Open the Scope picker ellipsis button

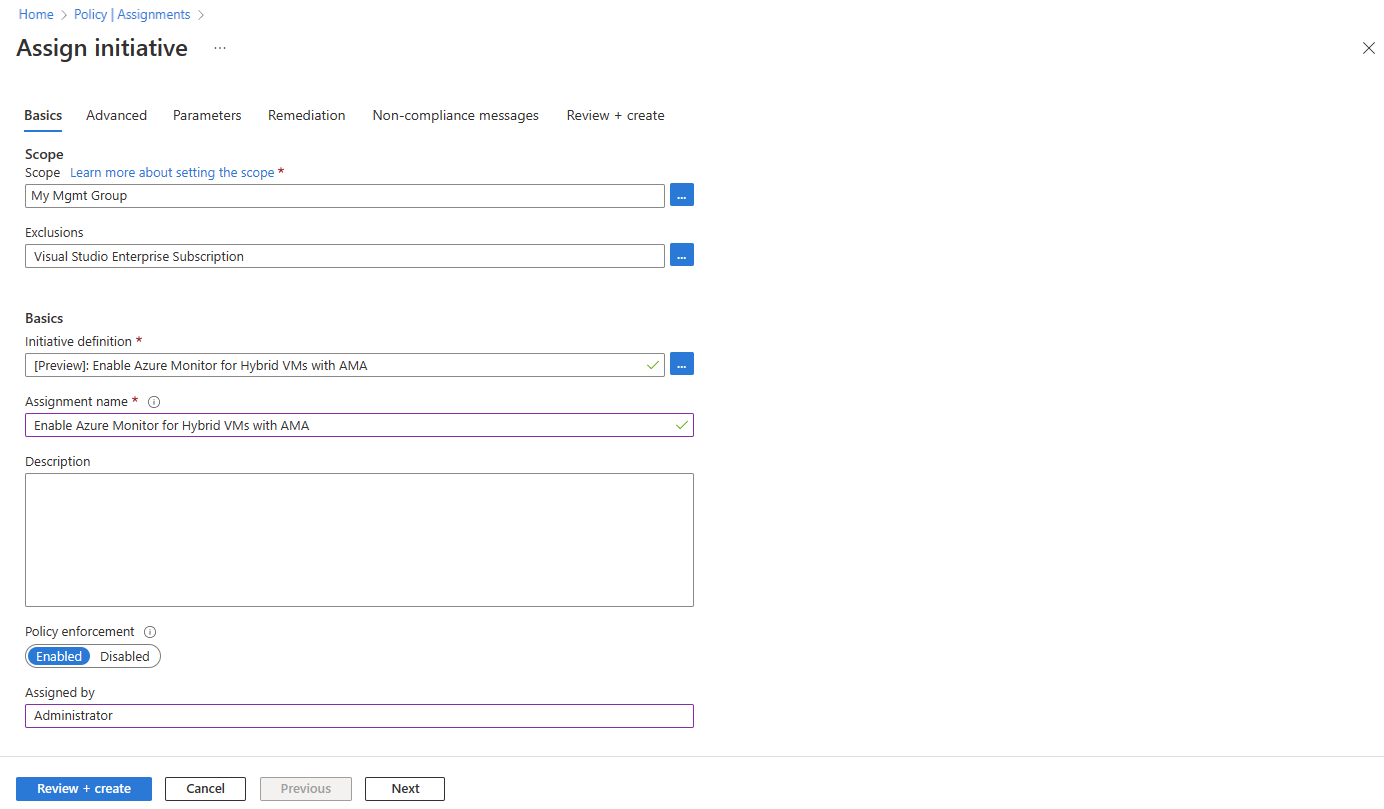(681, 195)
